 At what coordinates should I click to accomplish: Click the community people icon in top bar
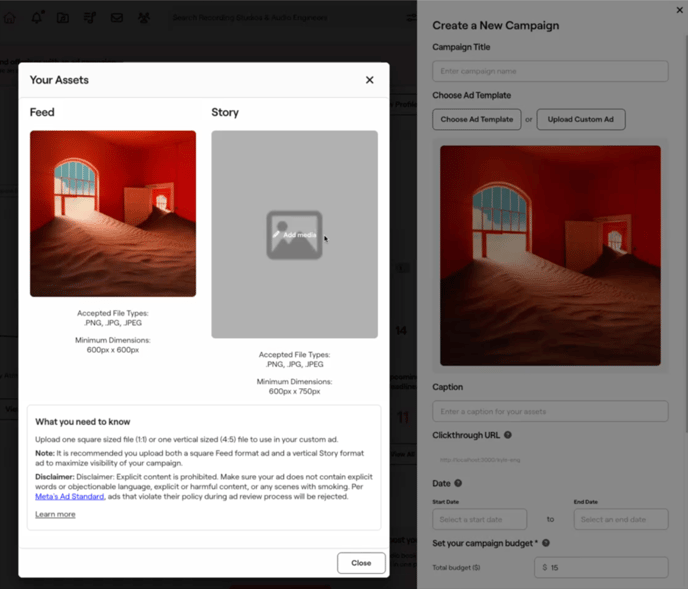[x=144, y=18]
